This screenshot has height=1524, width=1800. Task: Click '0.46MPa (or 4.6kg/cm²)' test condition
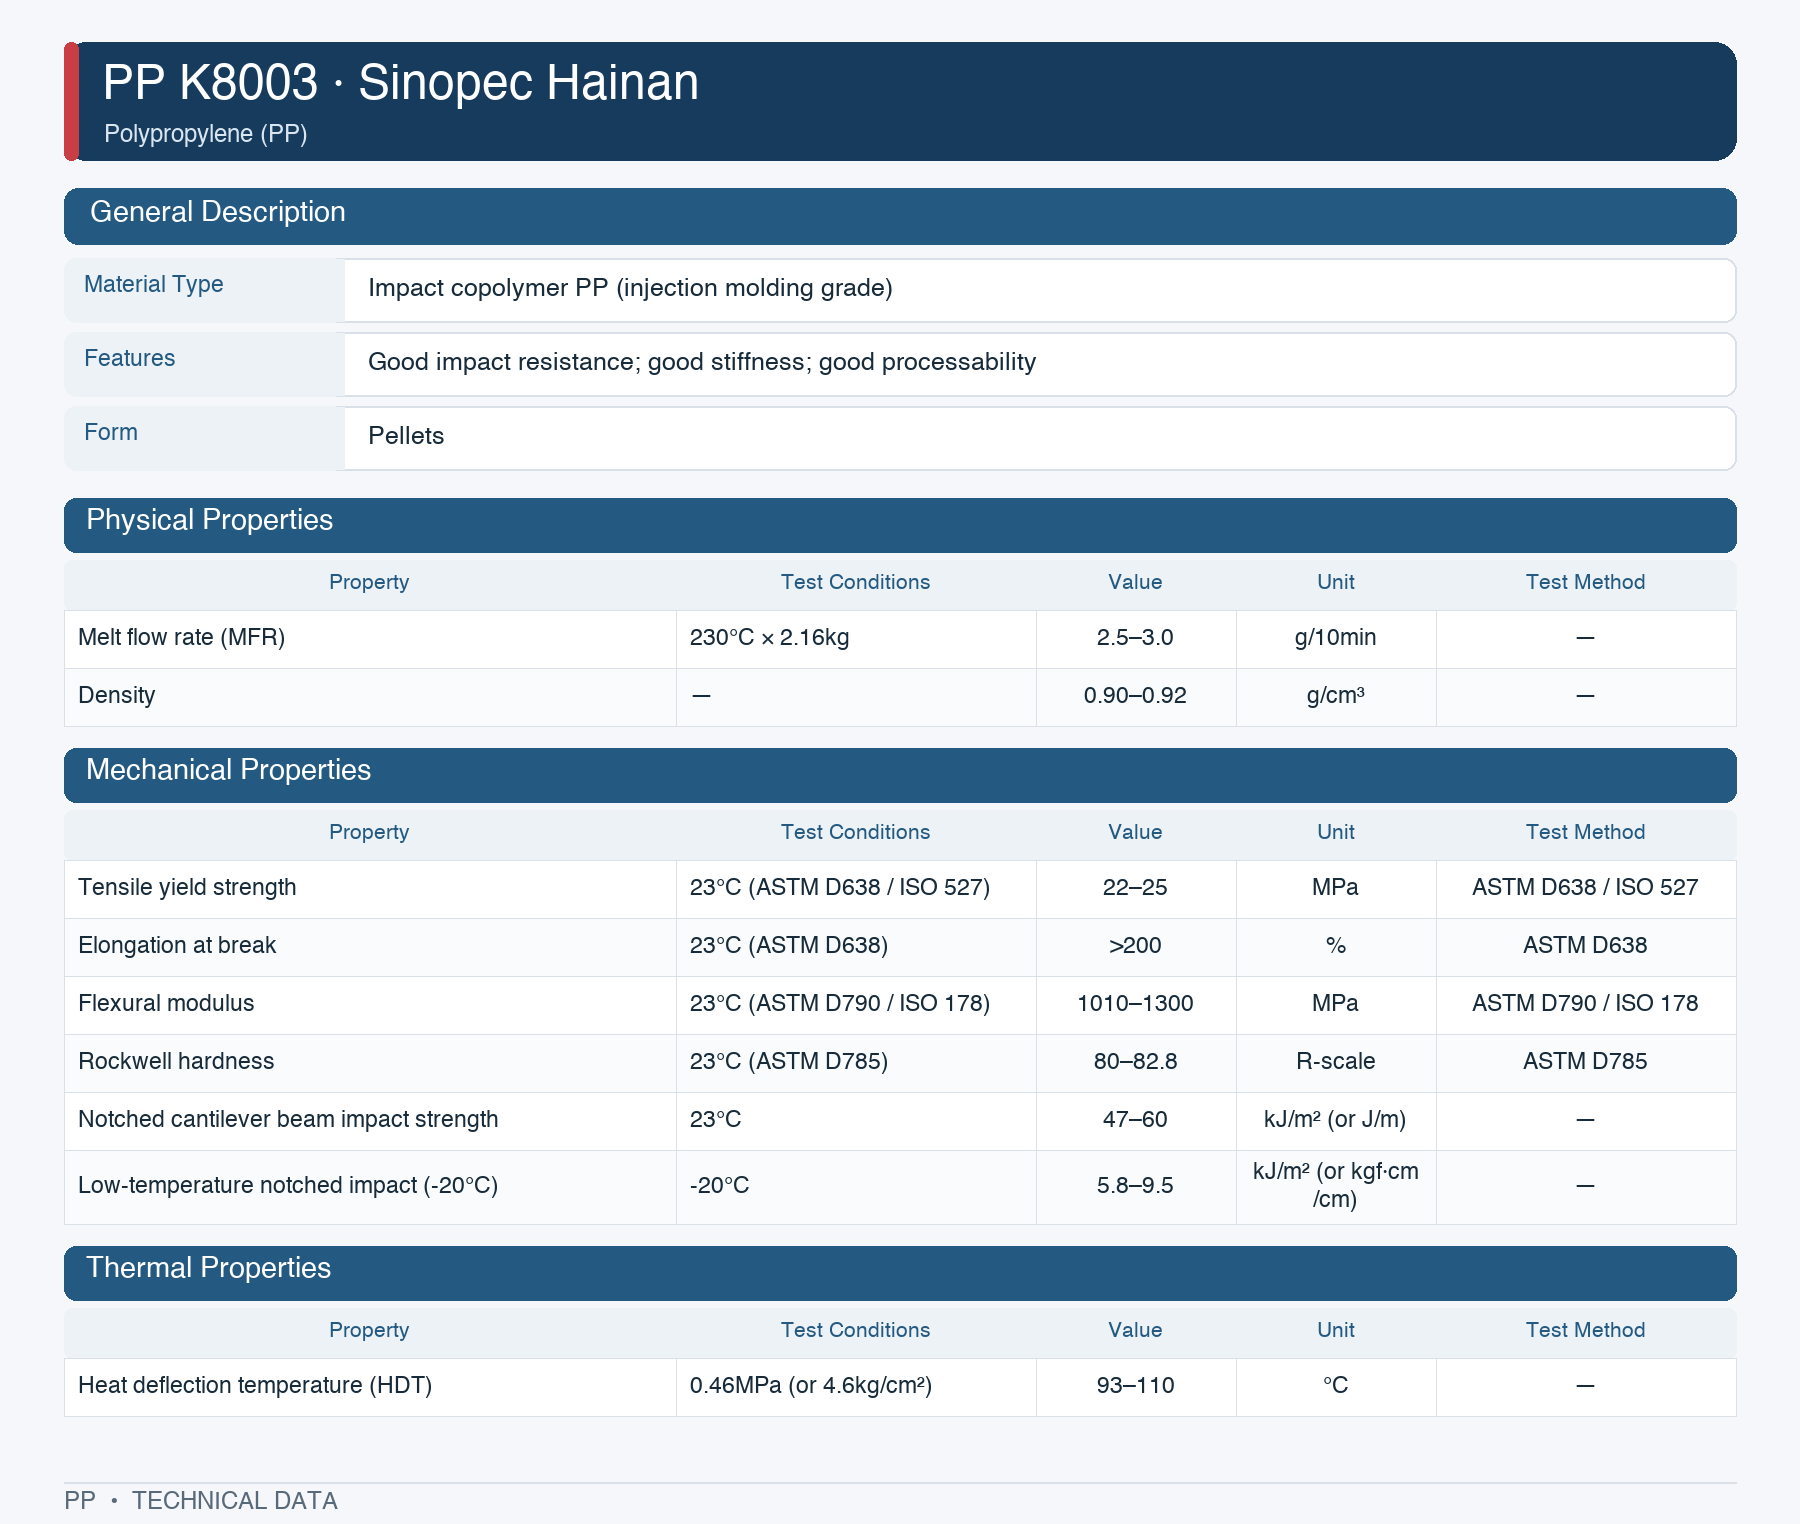[811, 1385]
